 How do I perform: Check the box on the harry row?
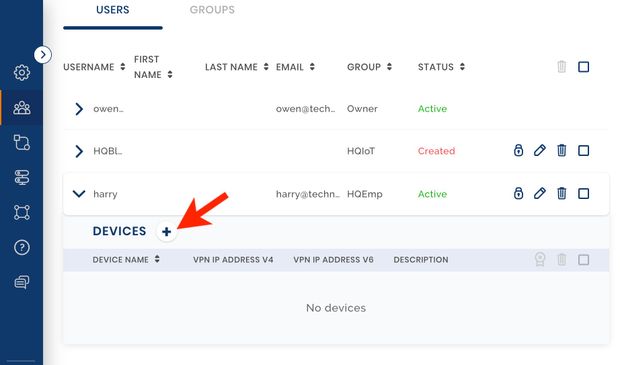[x=584, y=193]
